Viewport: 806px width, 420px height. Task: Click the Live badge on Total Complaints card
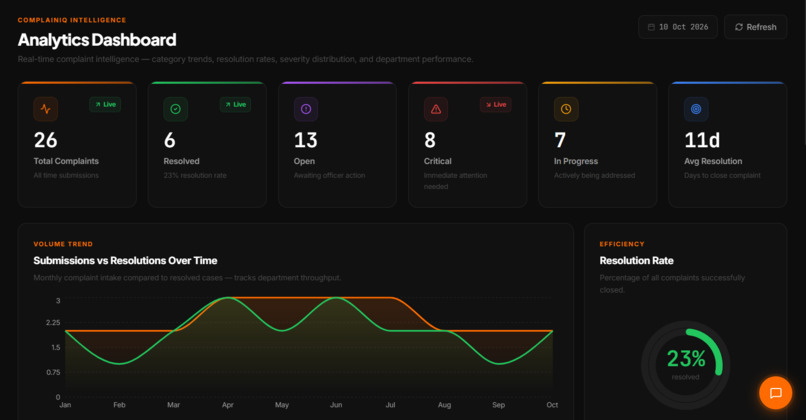point(105,104)
